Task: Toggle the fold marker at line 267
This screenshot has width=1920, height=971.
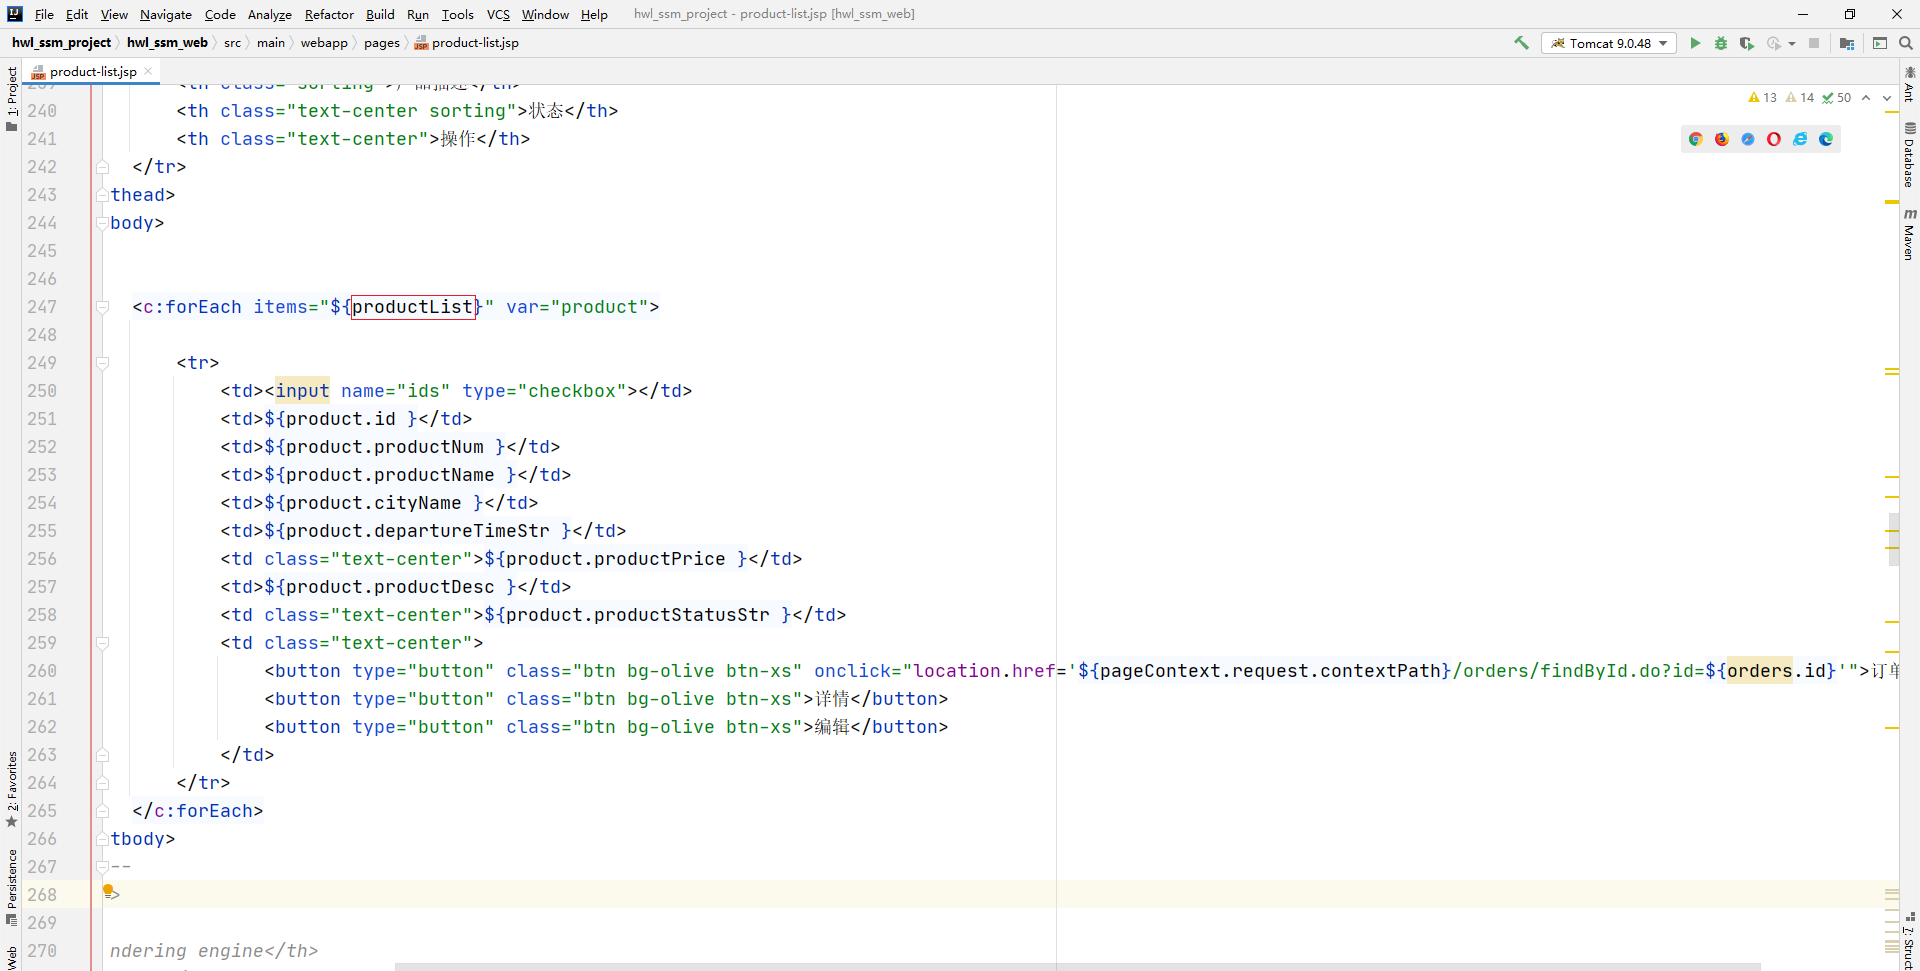Action: click(x=102, y=867)
